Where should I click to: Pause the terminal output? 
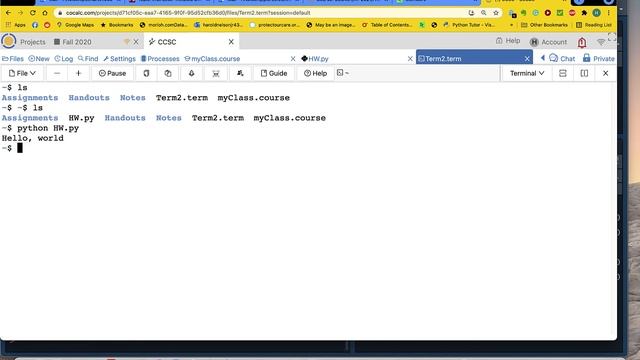[x=112, y=73]
